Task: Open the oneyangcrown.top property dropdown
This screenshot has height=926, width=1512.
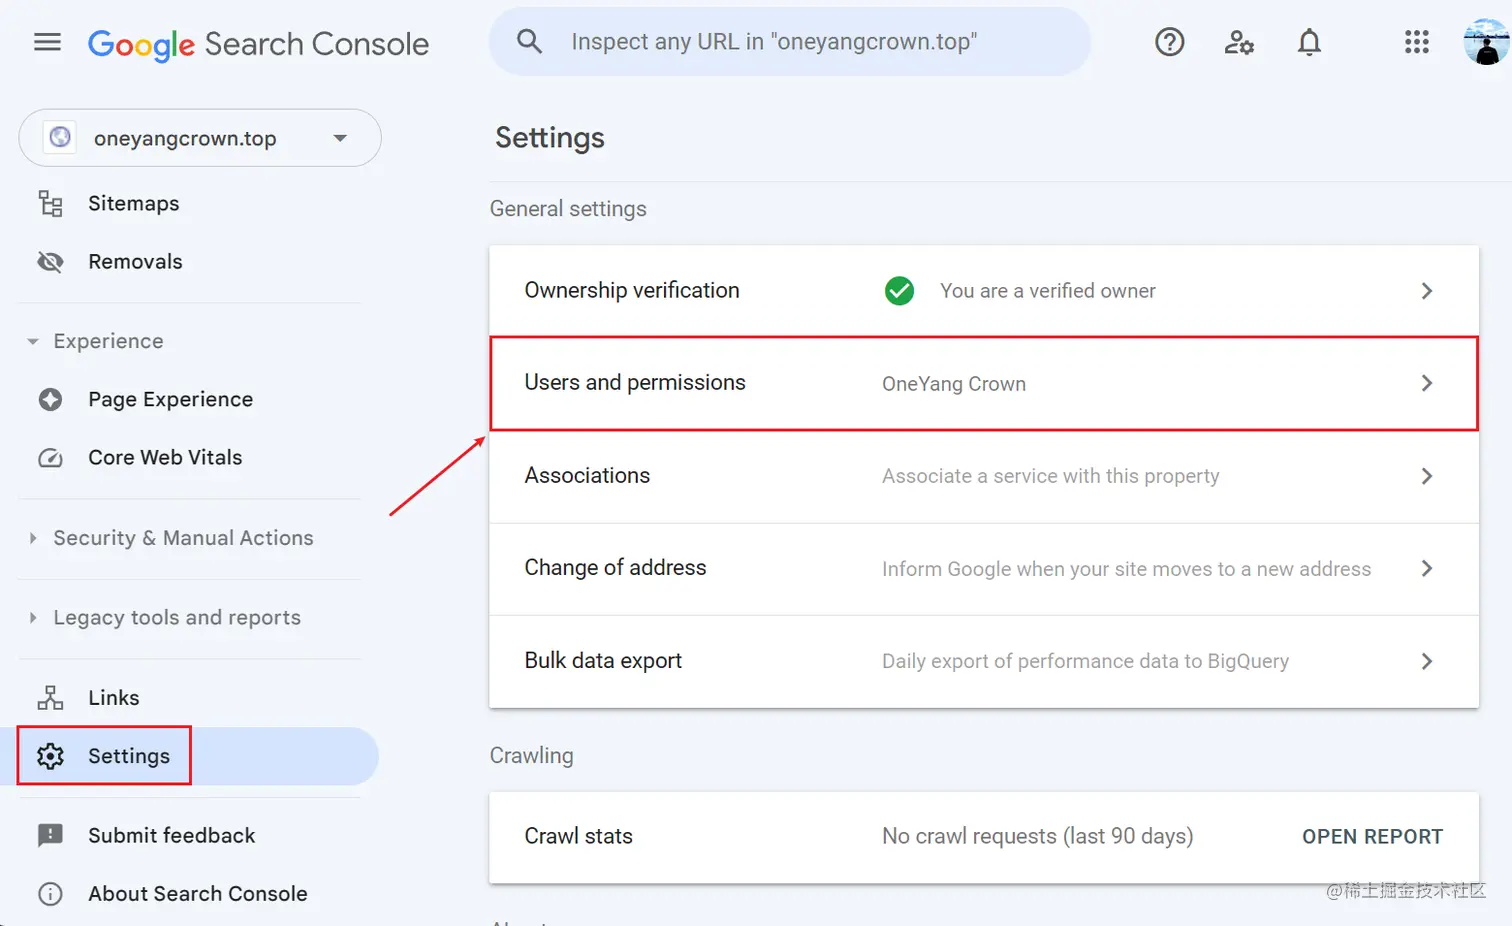Action: [x=200, y=138]
